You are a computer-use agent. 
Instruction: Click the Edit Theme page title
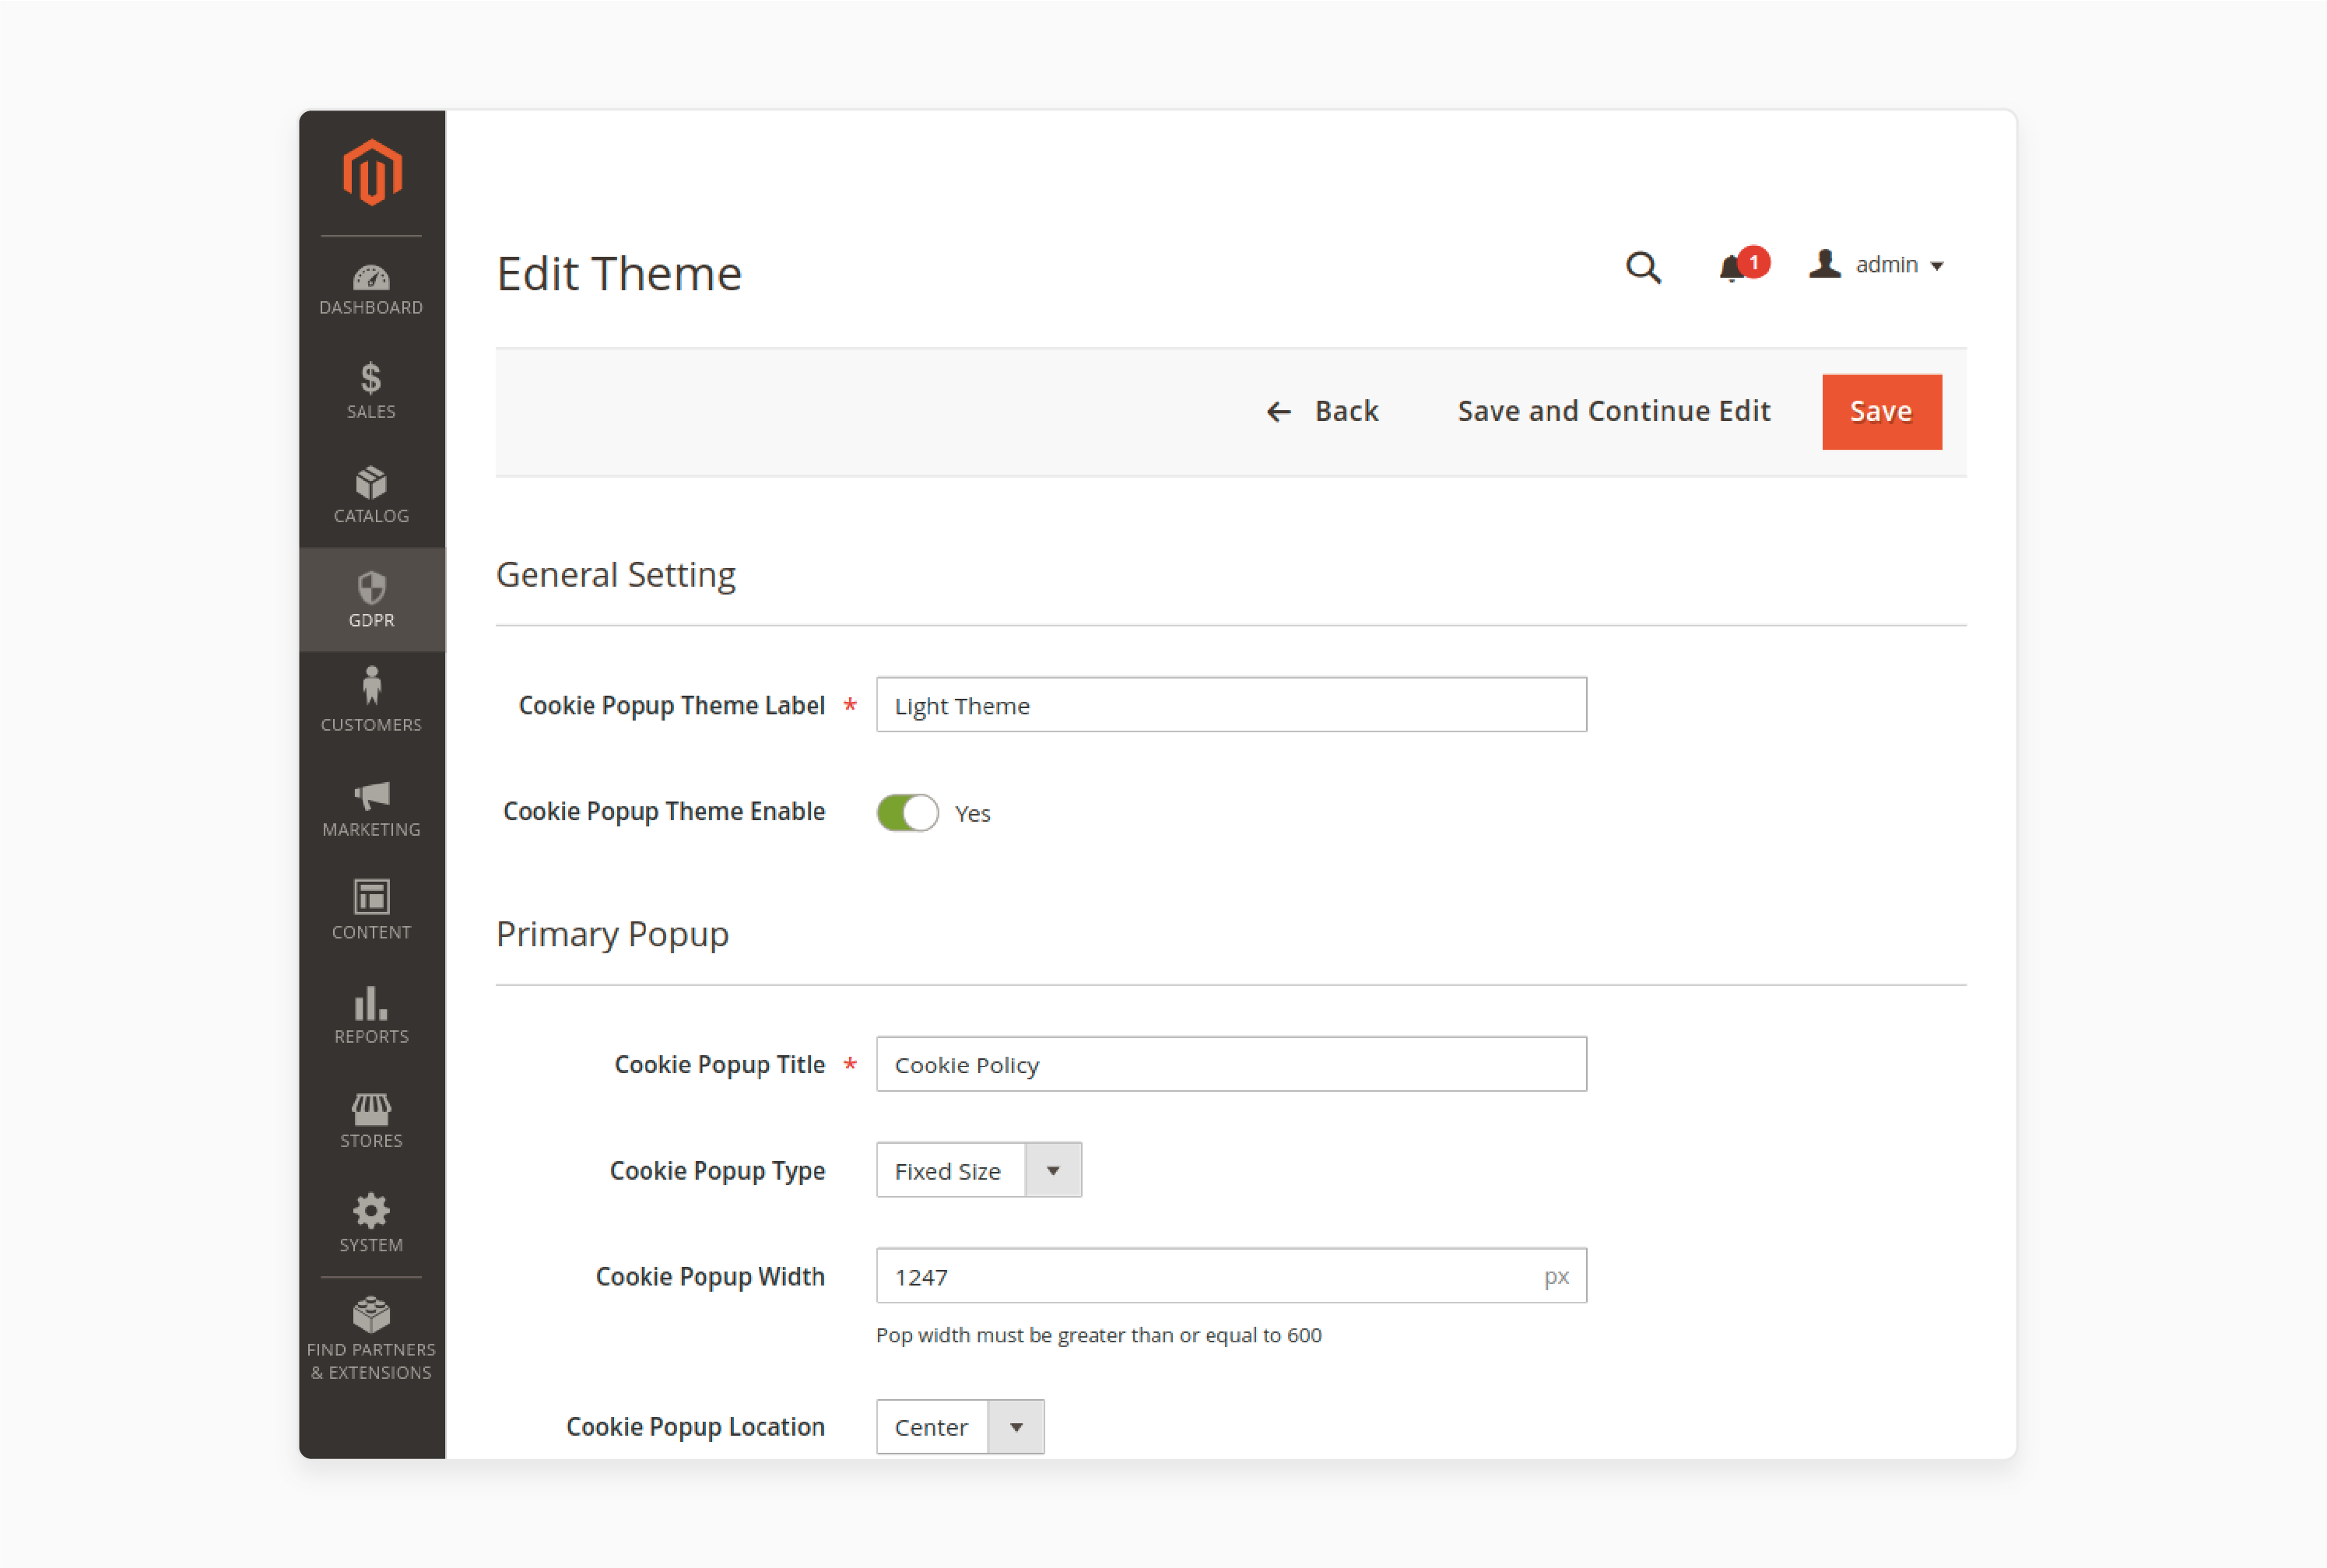click(619, 274)
